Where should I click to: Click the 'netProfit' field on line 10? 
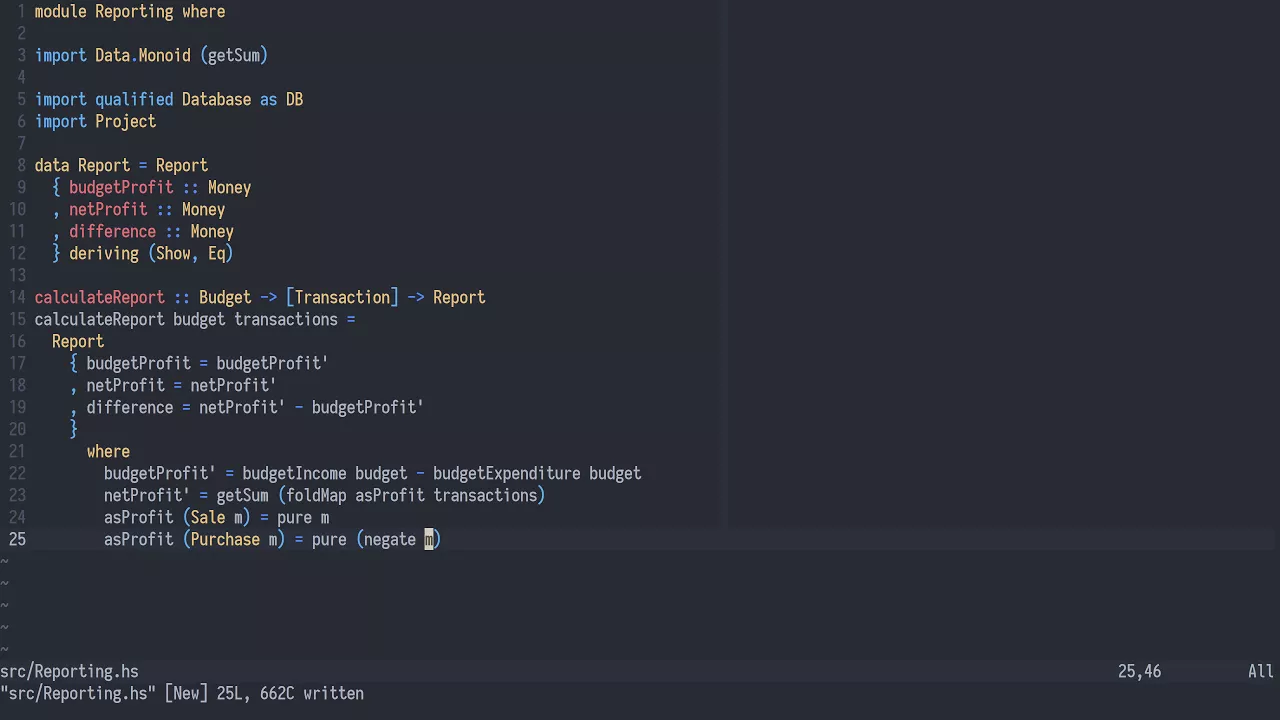[x=108, y=210]
